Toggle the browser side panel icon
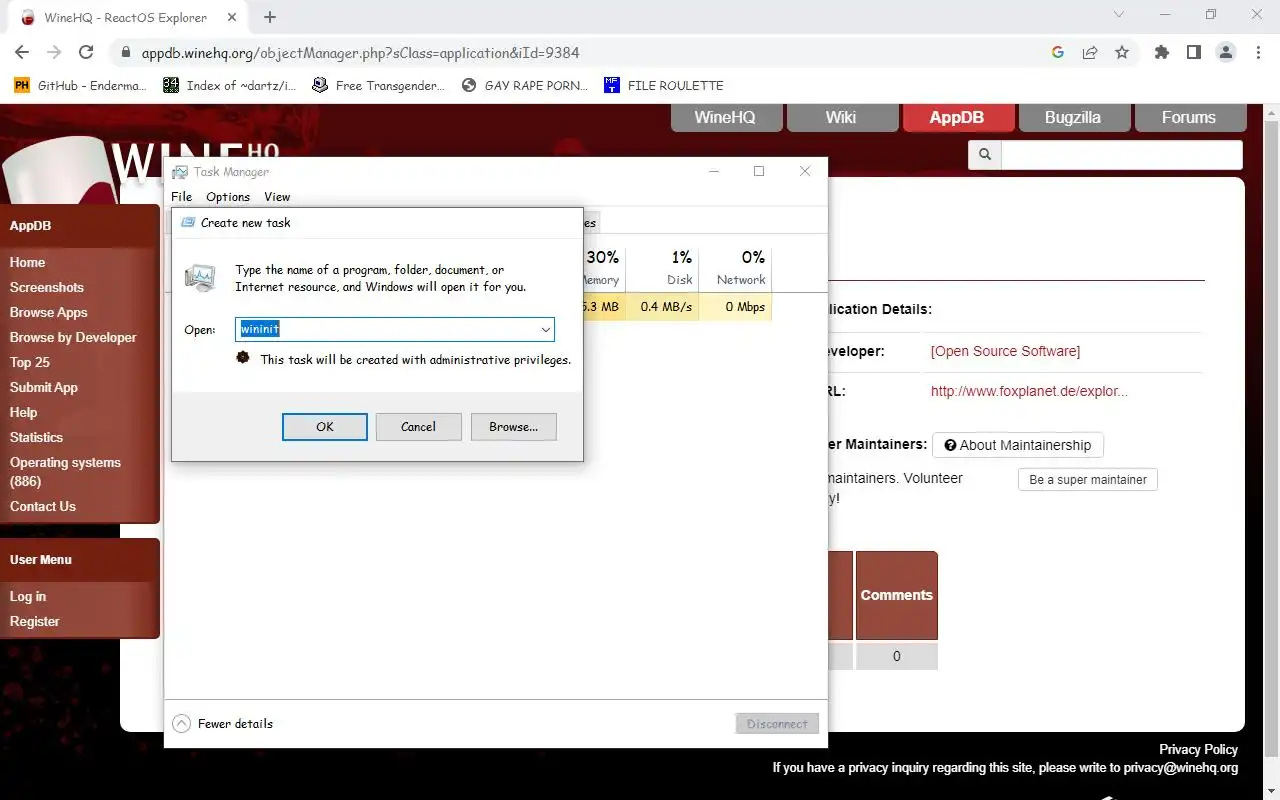The image size is (1280, 800). pyautogui.click(x=1193, y=52)
